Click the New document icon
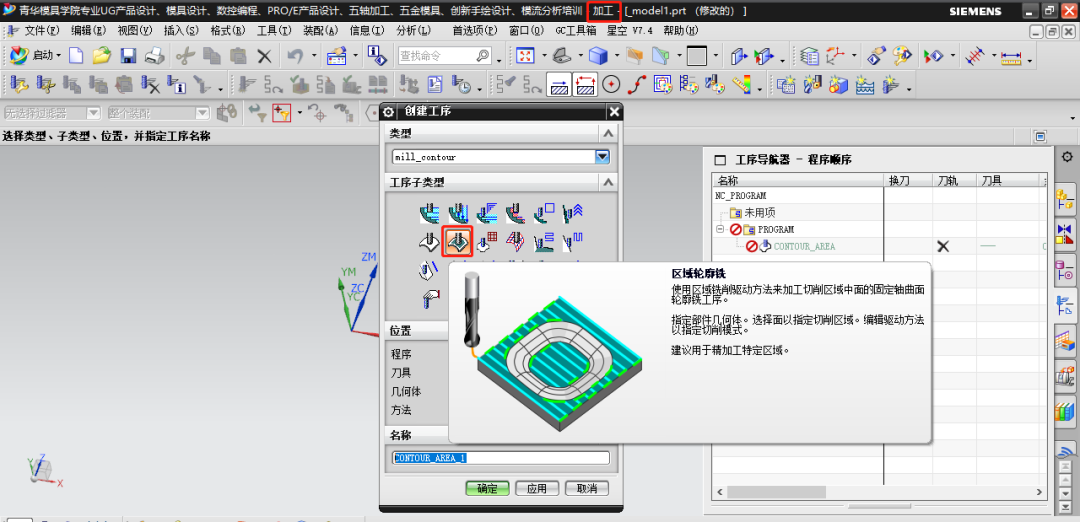1080x522 pixels. pyautogui.click(x=76, y=56)
